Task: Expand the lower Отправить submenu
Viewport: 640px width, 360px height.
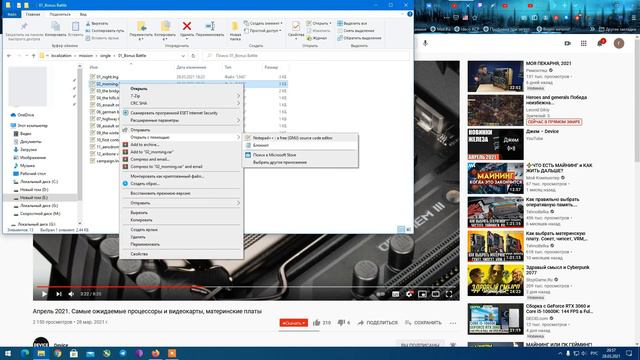Action: pyautogui.click(x=182, y=203)
